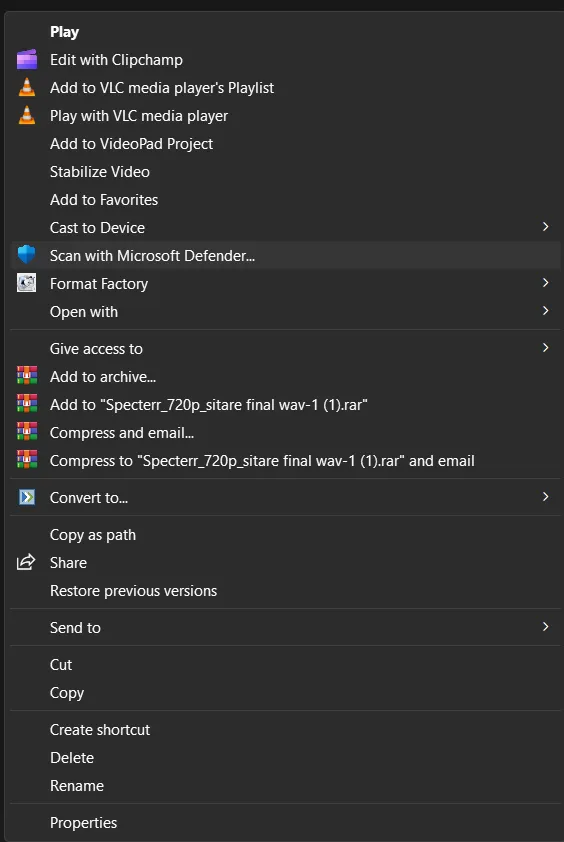
Task: Expand the Convert to... submenu arrow
Action: (545, 497)
